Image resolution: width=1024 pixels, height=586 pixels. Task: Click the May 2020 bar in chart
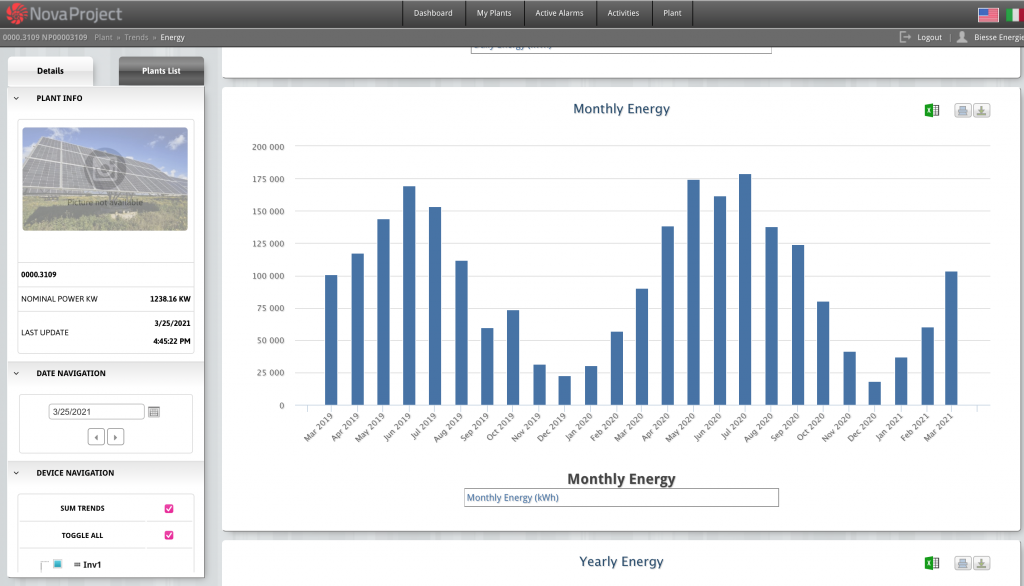(x=693, y=292)
